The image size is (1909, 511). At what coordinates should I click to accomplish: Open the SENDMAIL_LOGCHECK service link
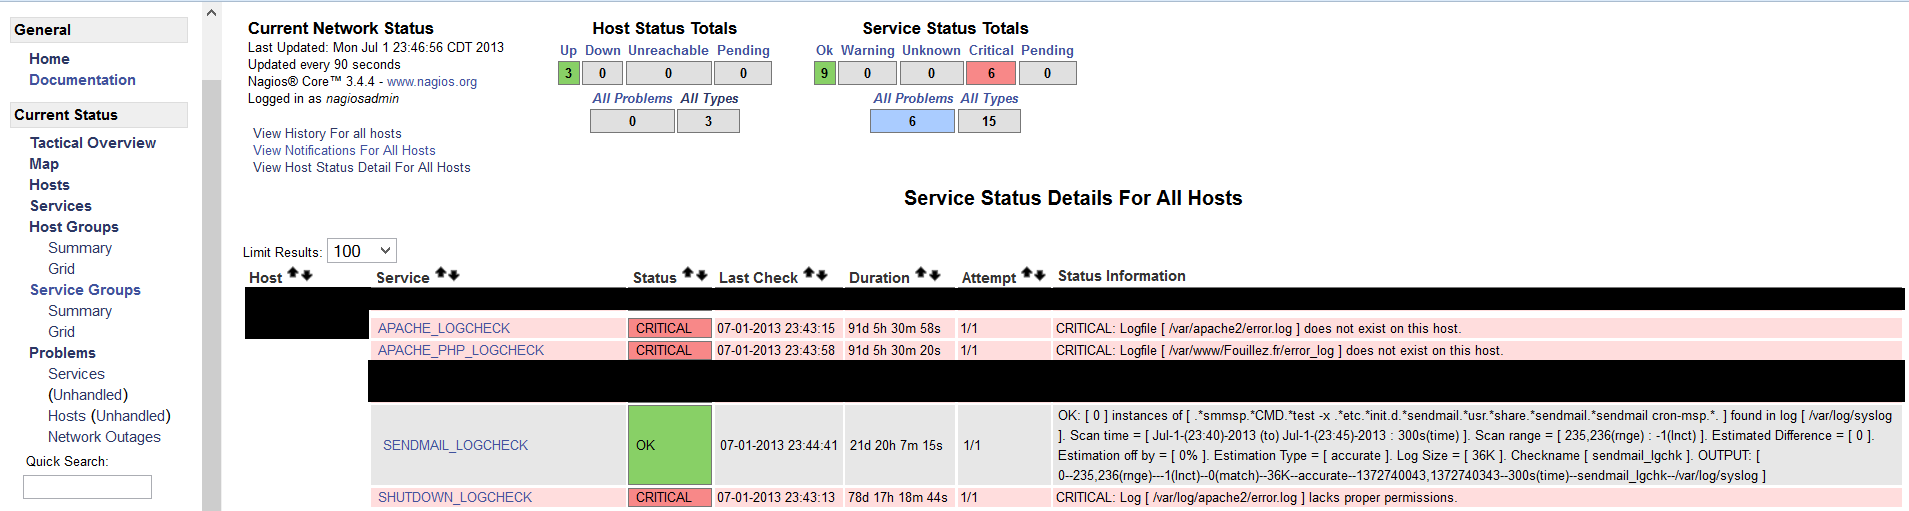455,445
